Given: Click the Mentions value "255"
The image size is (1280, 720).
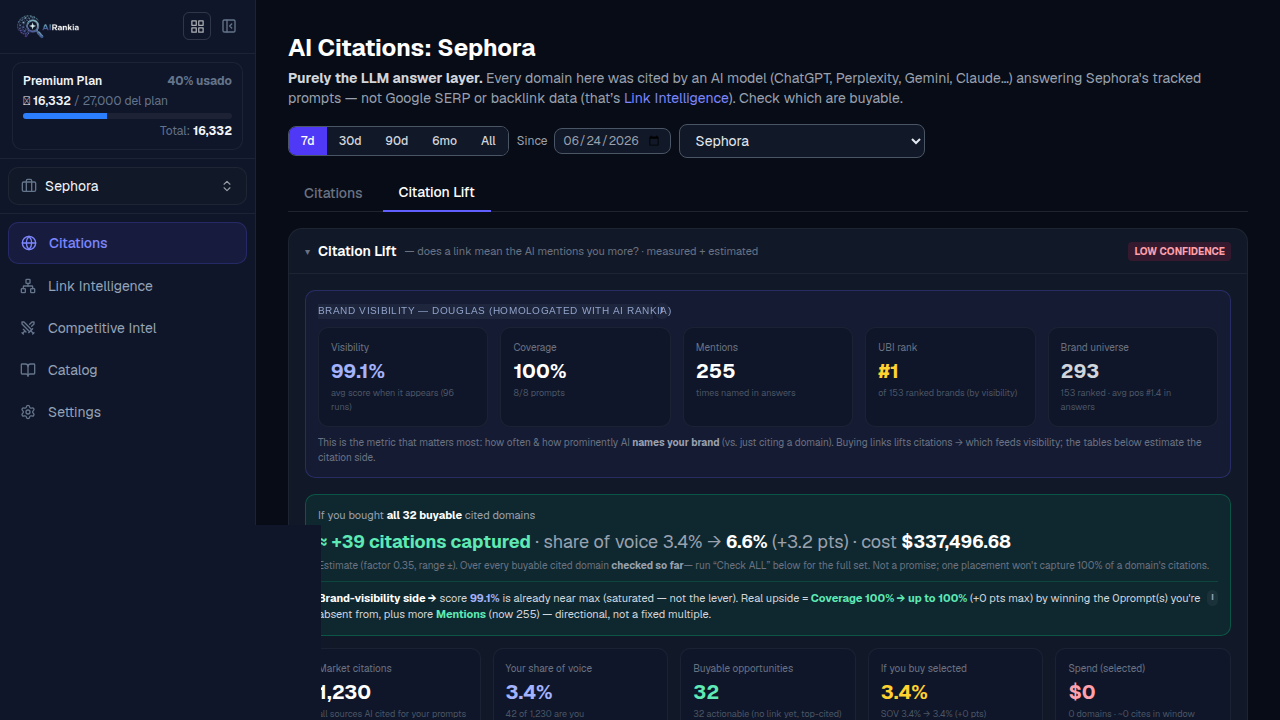Looking at the screenshot, I should (716, 371).
